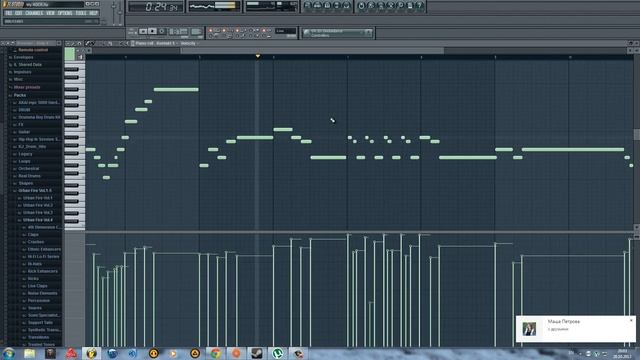The image size is (640, 360).
Task: Select the long high note in bar one
Action: [176, 89]
